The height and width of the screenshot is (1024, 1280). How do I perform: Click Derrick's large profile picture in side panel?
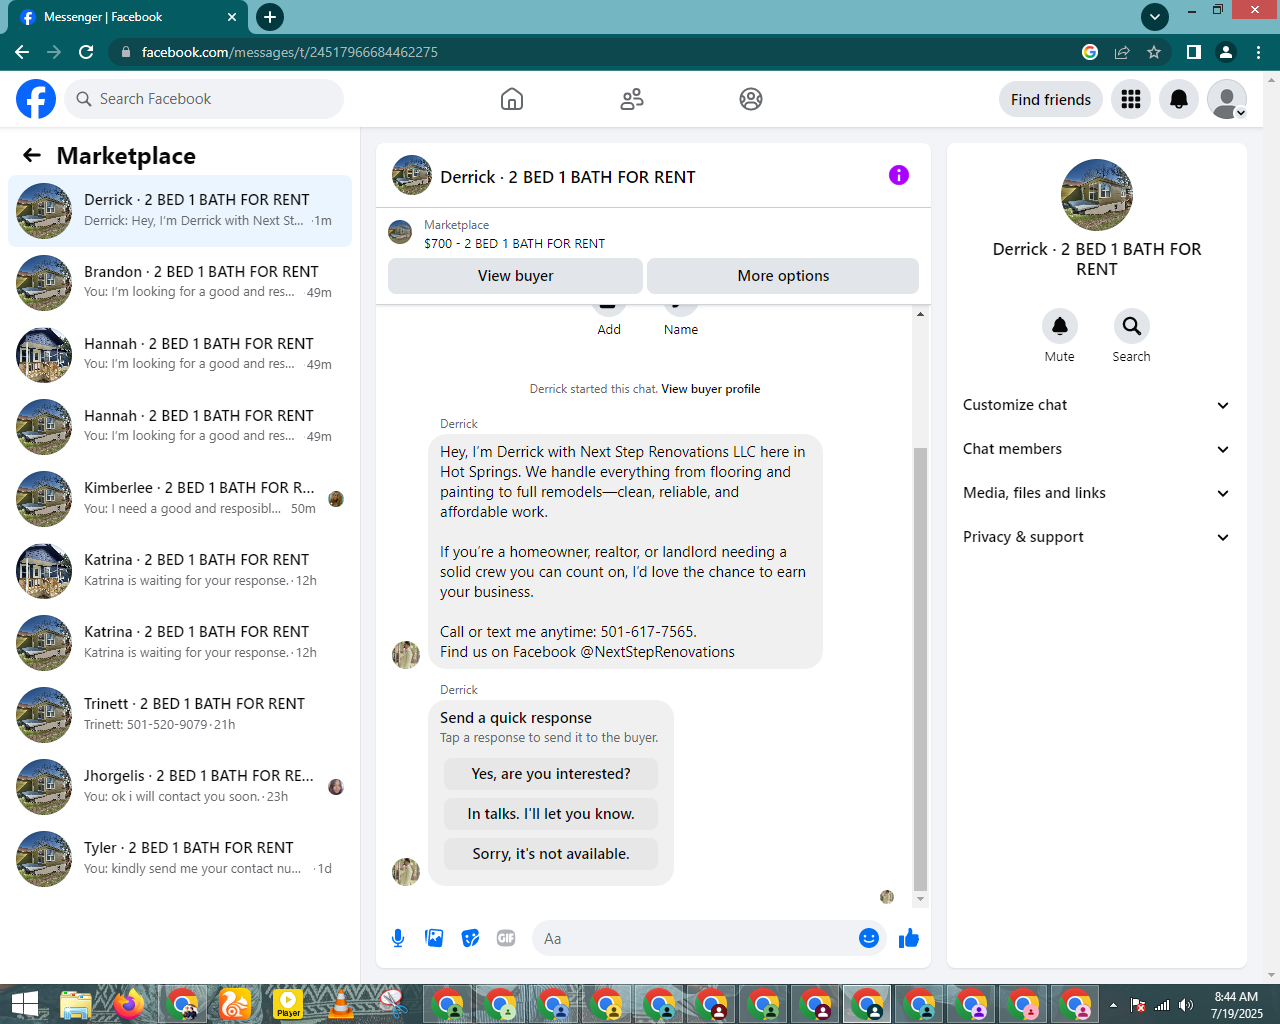coord(1097,195)
